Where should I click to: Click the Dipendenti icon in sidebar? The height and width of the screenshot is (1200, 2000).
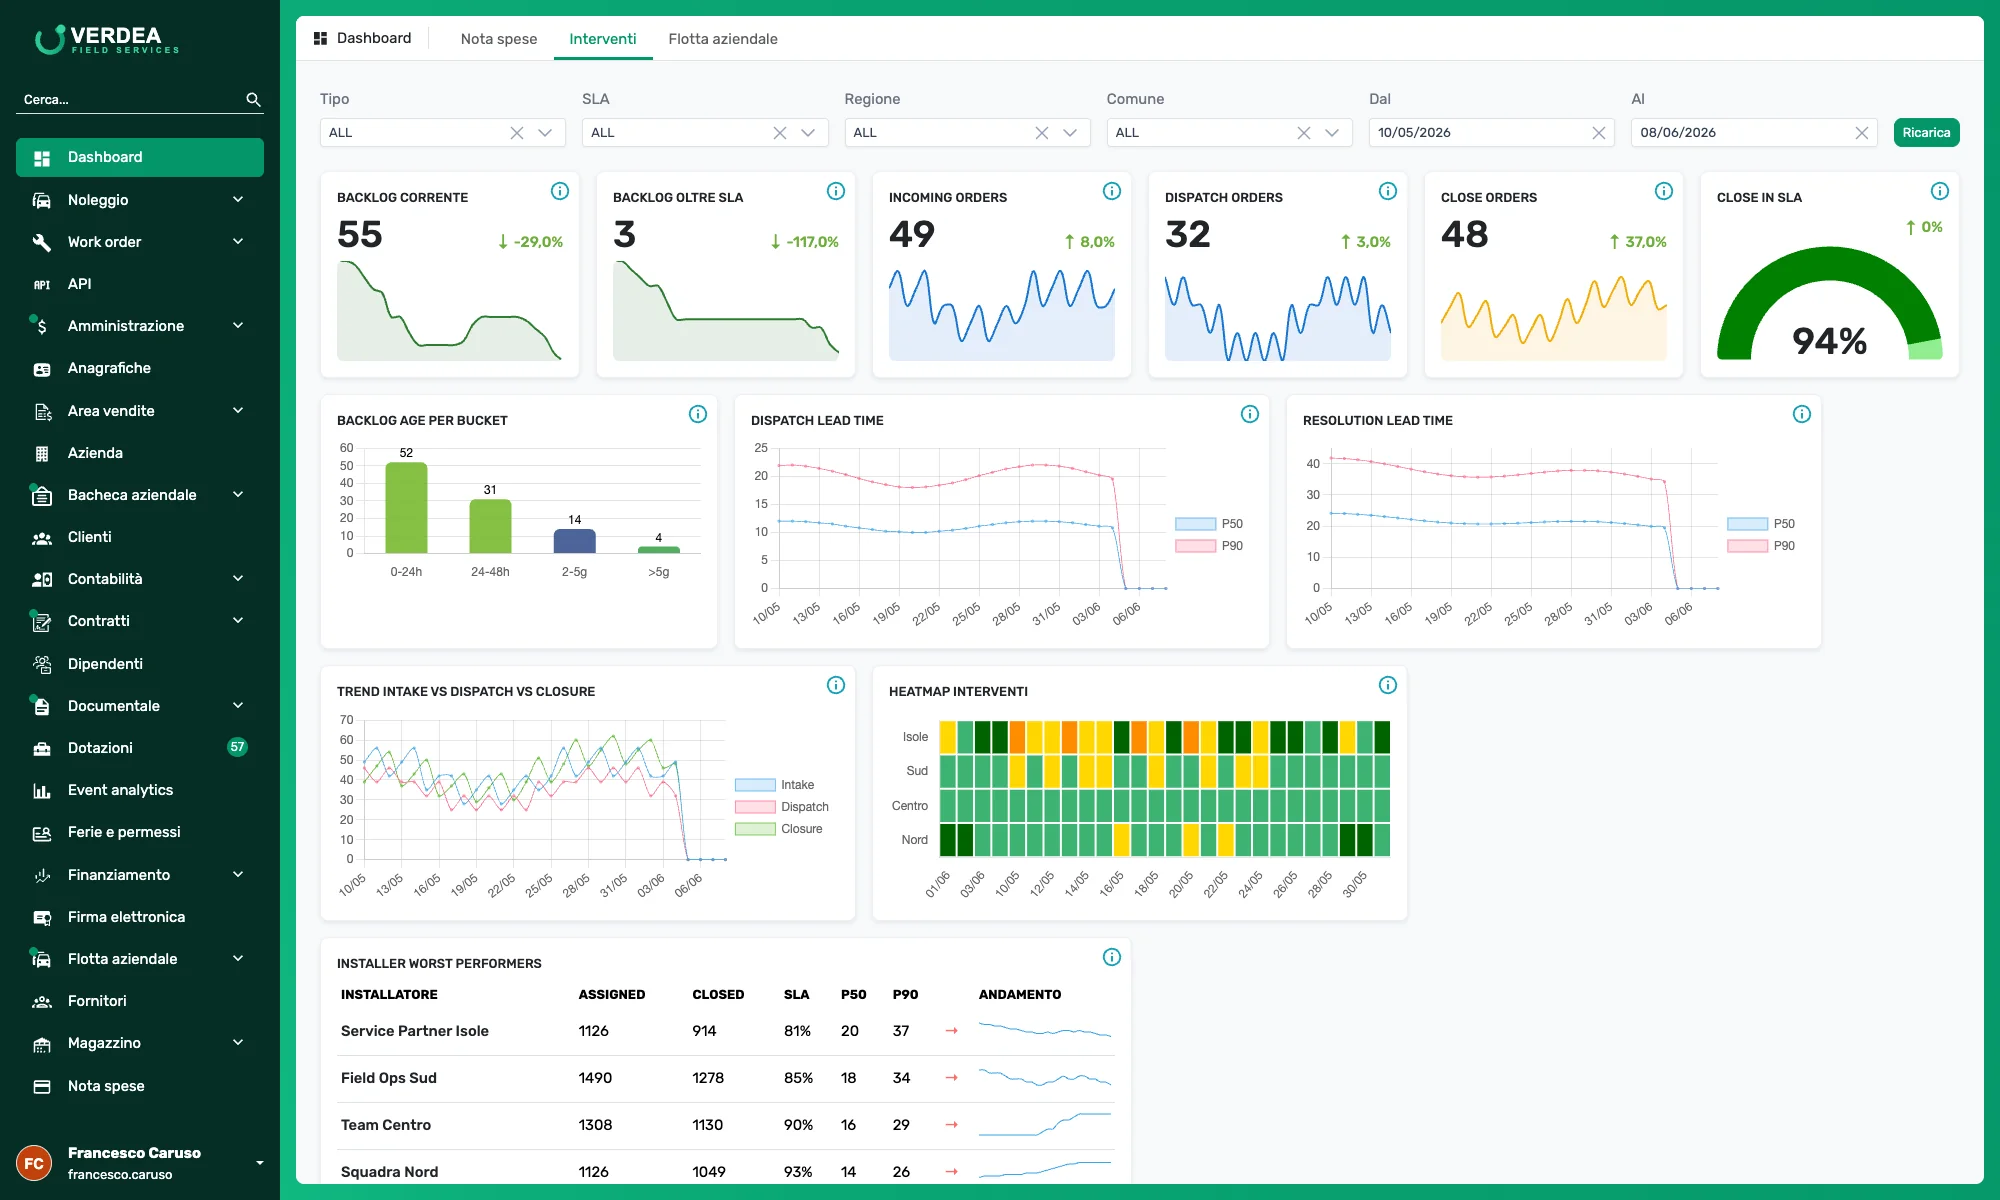point(42,664)
